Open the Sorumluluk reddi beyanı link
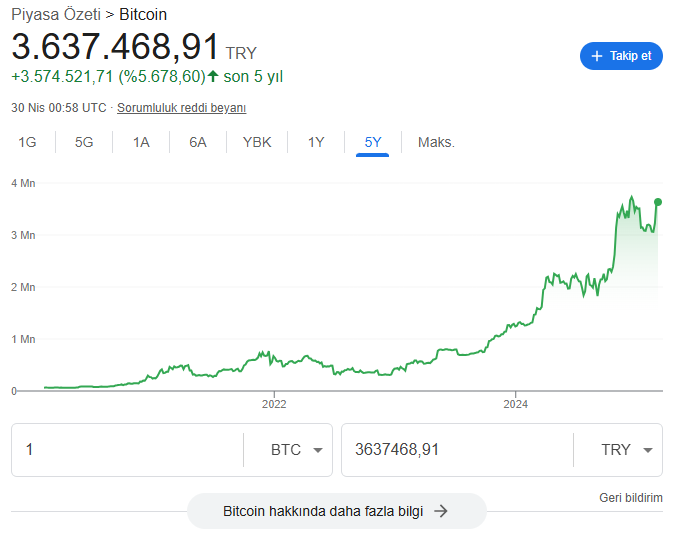688x535 pixels. click(x=181, y=108)
